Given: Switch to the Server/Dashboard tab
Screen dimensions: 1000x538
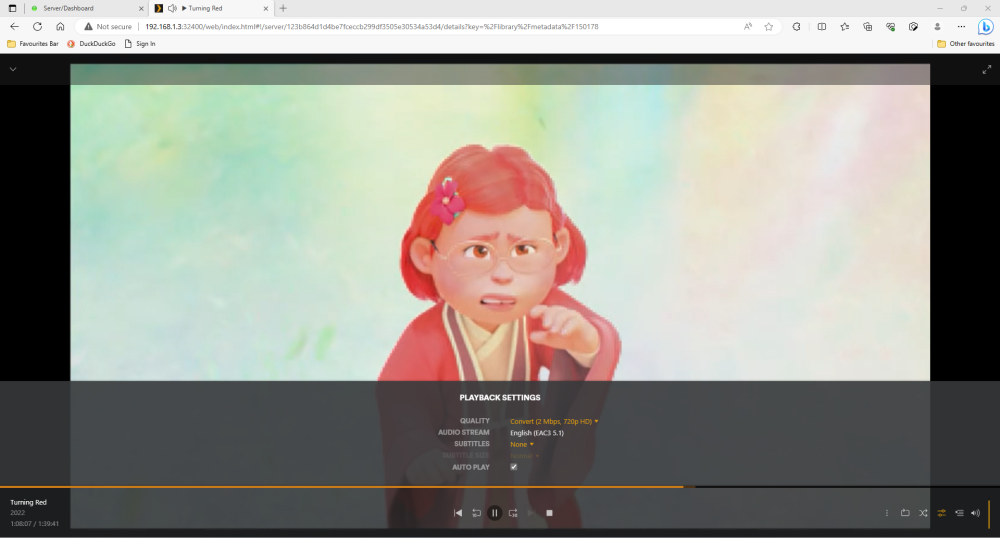Looking at the screenshot, I should click(87, 8).
